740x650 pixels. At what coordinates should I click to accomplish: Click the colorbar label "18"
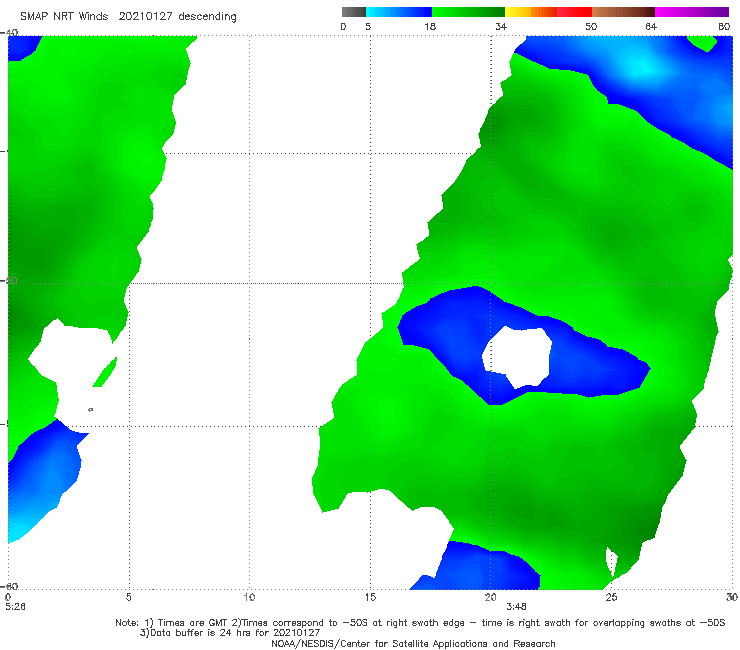pyautogui.click(x=430, y=26)
